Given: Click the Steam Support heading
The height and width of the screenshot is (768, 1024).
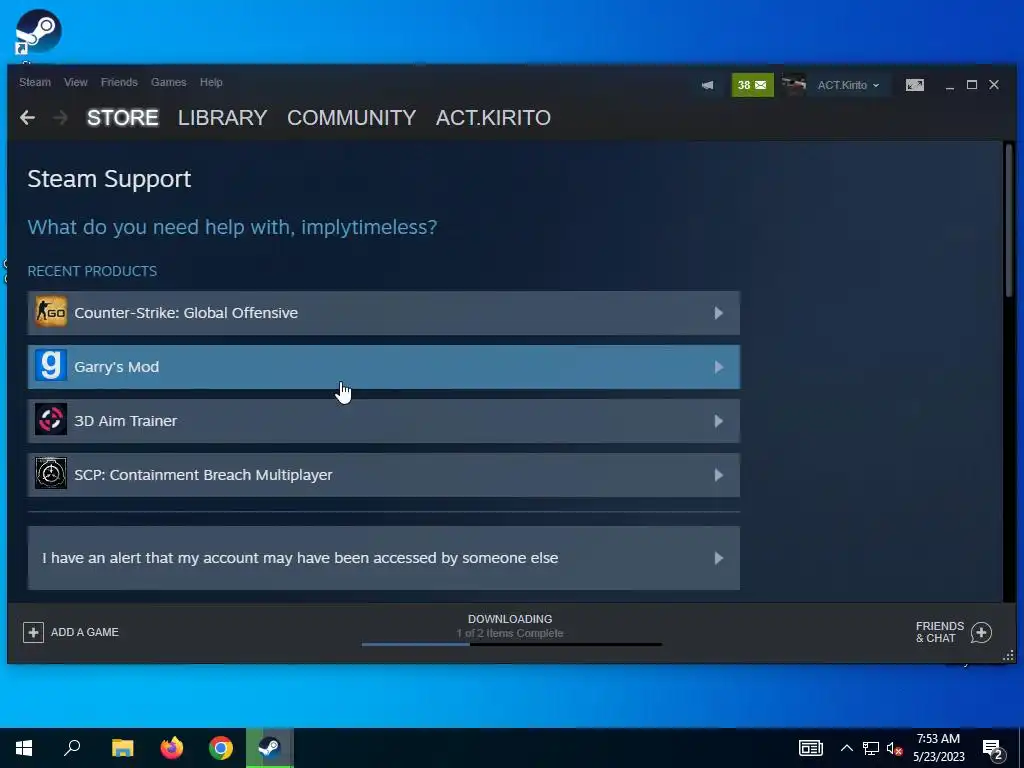Looking at the screenshot, I should tap(109, 179).
